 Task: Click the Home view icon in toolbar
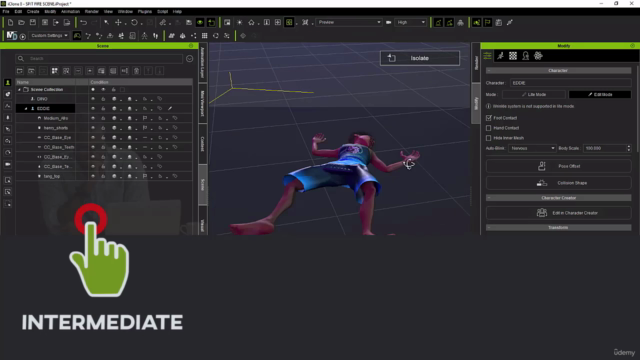coord(251,22)
